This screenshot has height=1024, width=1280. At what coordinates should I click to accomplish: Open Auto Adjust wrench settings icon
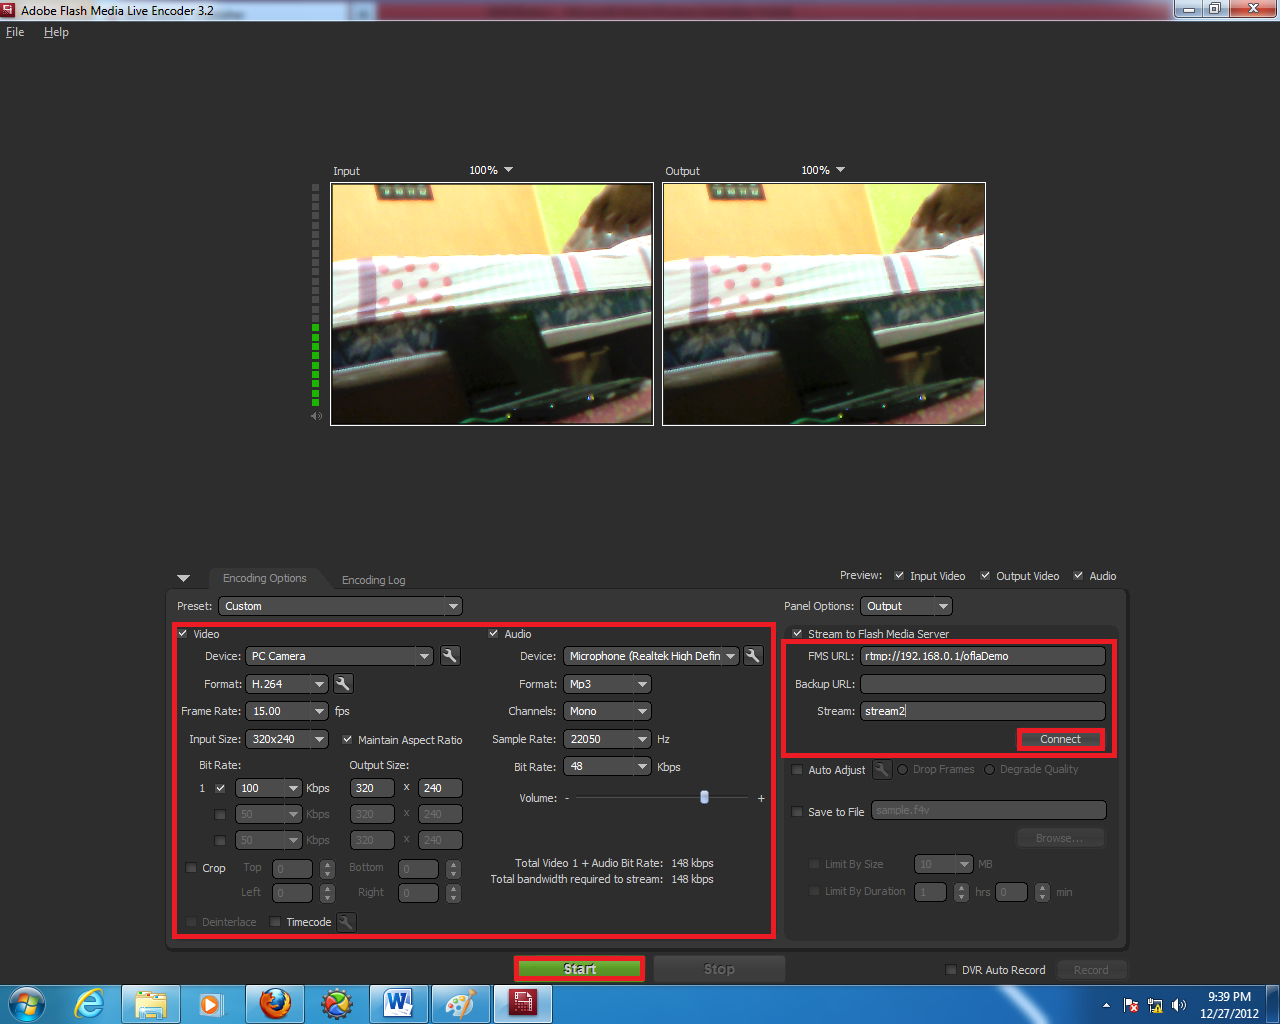[882, 770]
